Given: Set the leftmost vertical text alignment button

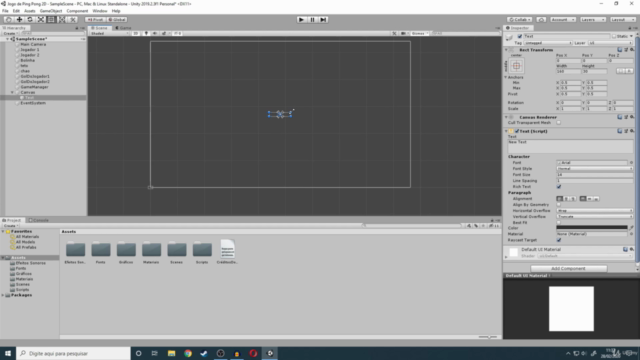Looking at the screenshot, I should tap(583, 199).
